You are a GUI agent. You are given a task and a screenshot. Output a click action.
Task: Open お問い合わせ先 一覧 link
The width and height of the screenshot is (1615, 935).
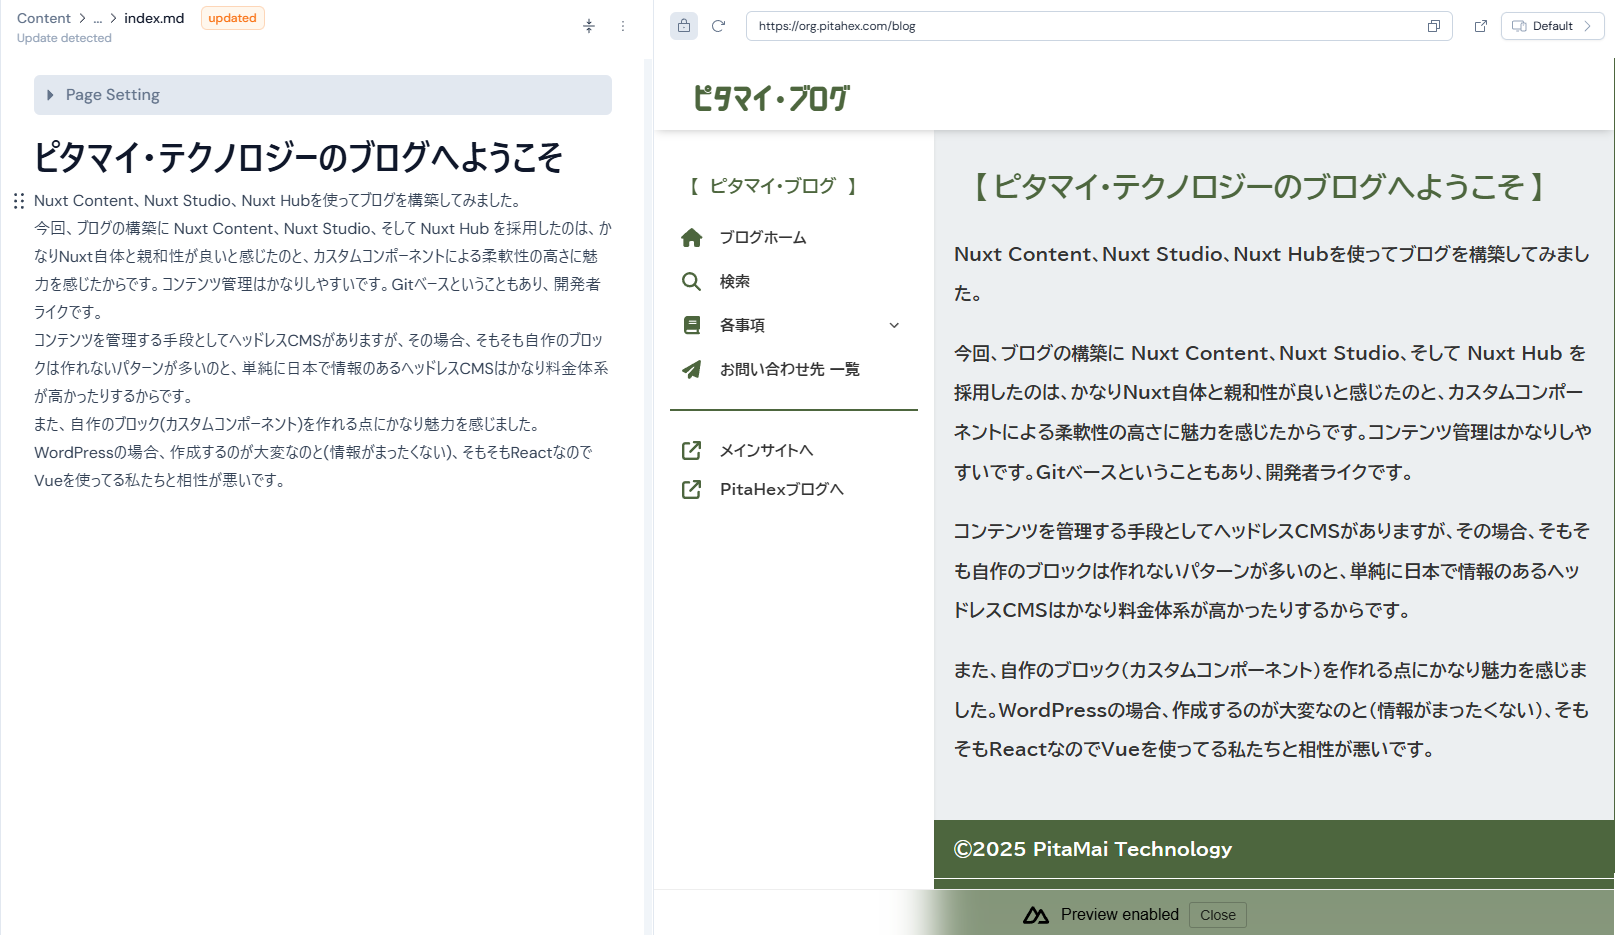tap(789, 369)
